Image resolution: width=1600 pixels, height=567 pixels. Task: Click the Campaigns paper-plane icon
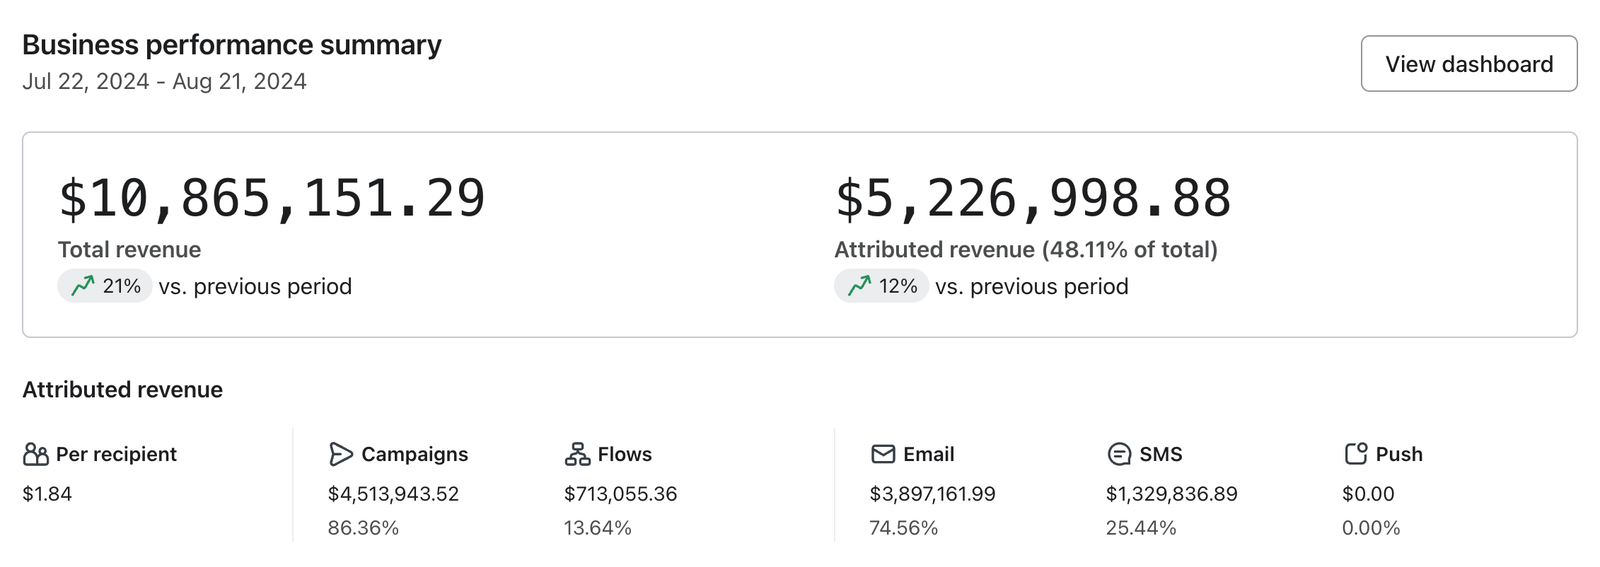tap(341, 455)
